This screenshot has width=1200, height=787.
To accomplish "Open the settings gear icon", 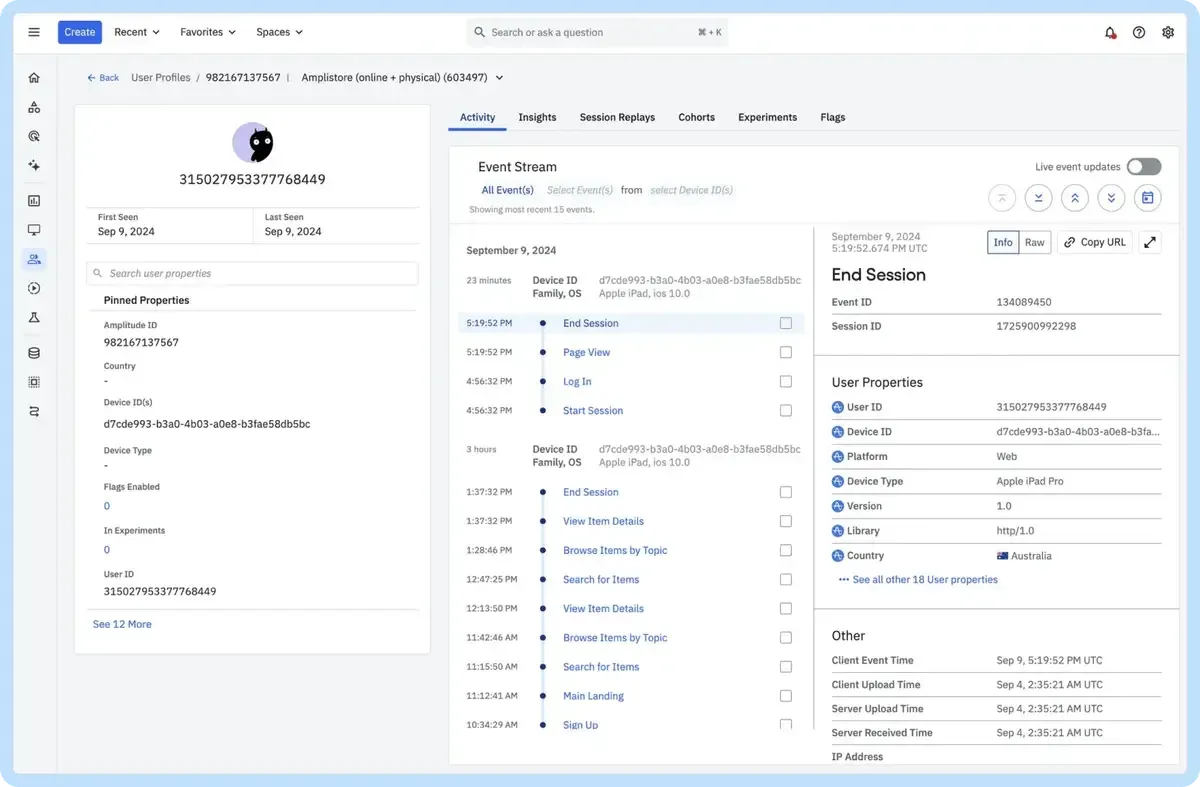I will click(1168, 32).
